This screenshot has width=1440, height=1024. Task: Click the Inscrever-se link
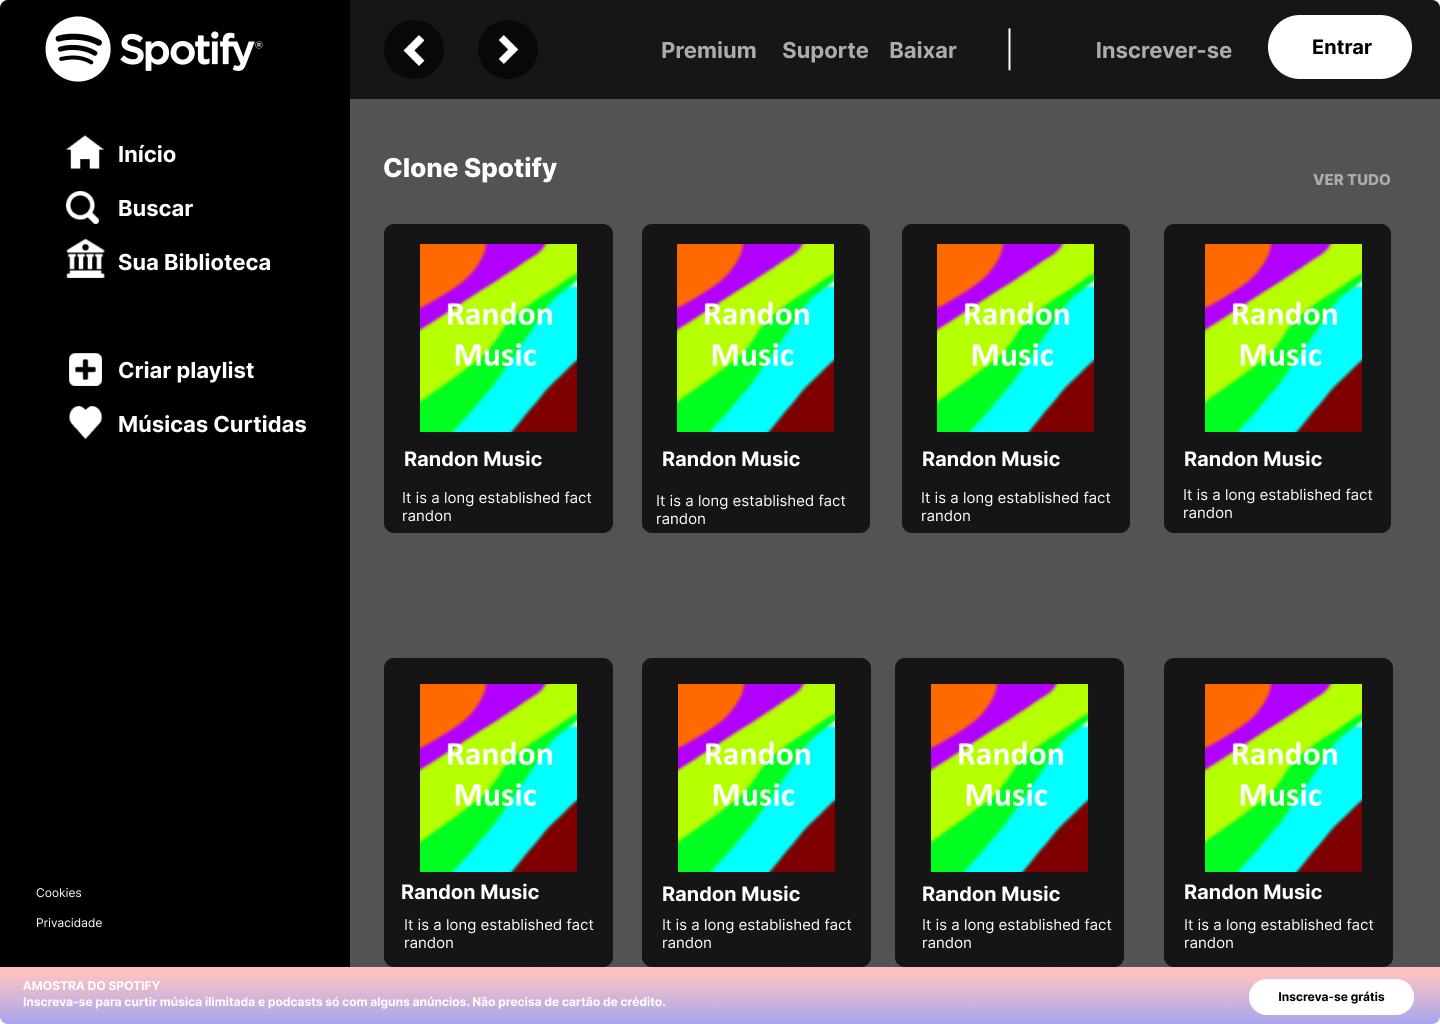1163,51
